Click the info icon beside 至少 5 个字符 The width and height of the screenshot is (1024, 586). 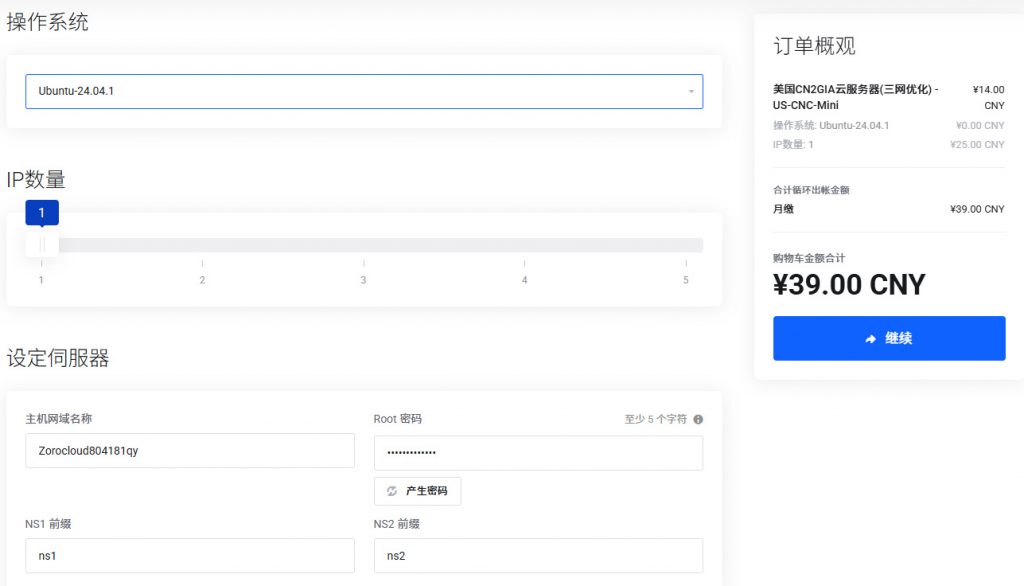[x=699, y=419]
